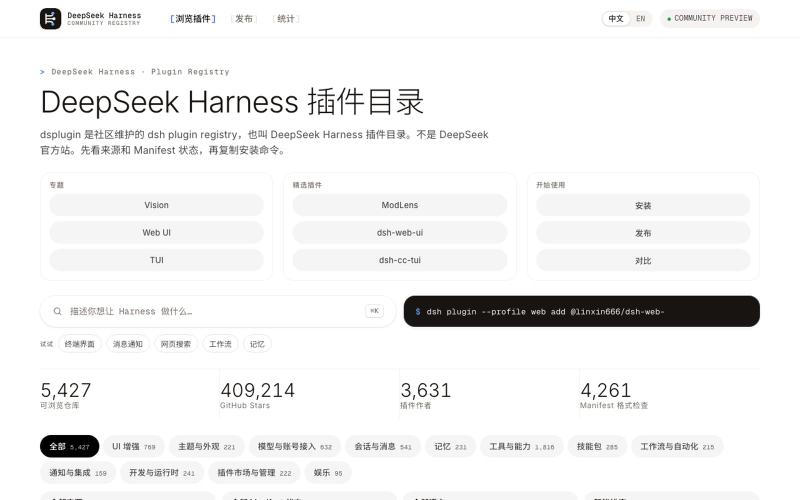Image resolution: width=800 pixels, height=500 pixels.
Task: Click the 开始使用 card label
Action: coord(551,185)
